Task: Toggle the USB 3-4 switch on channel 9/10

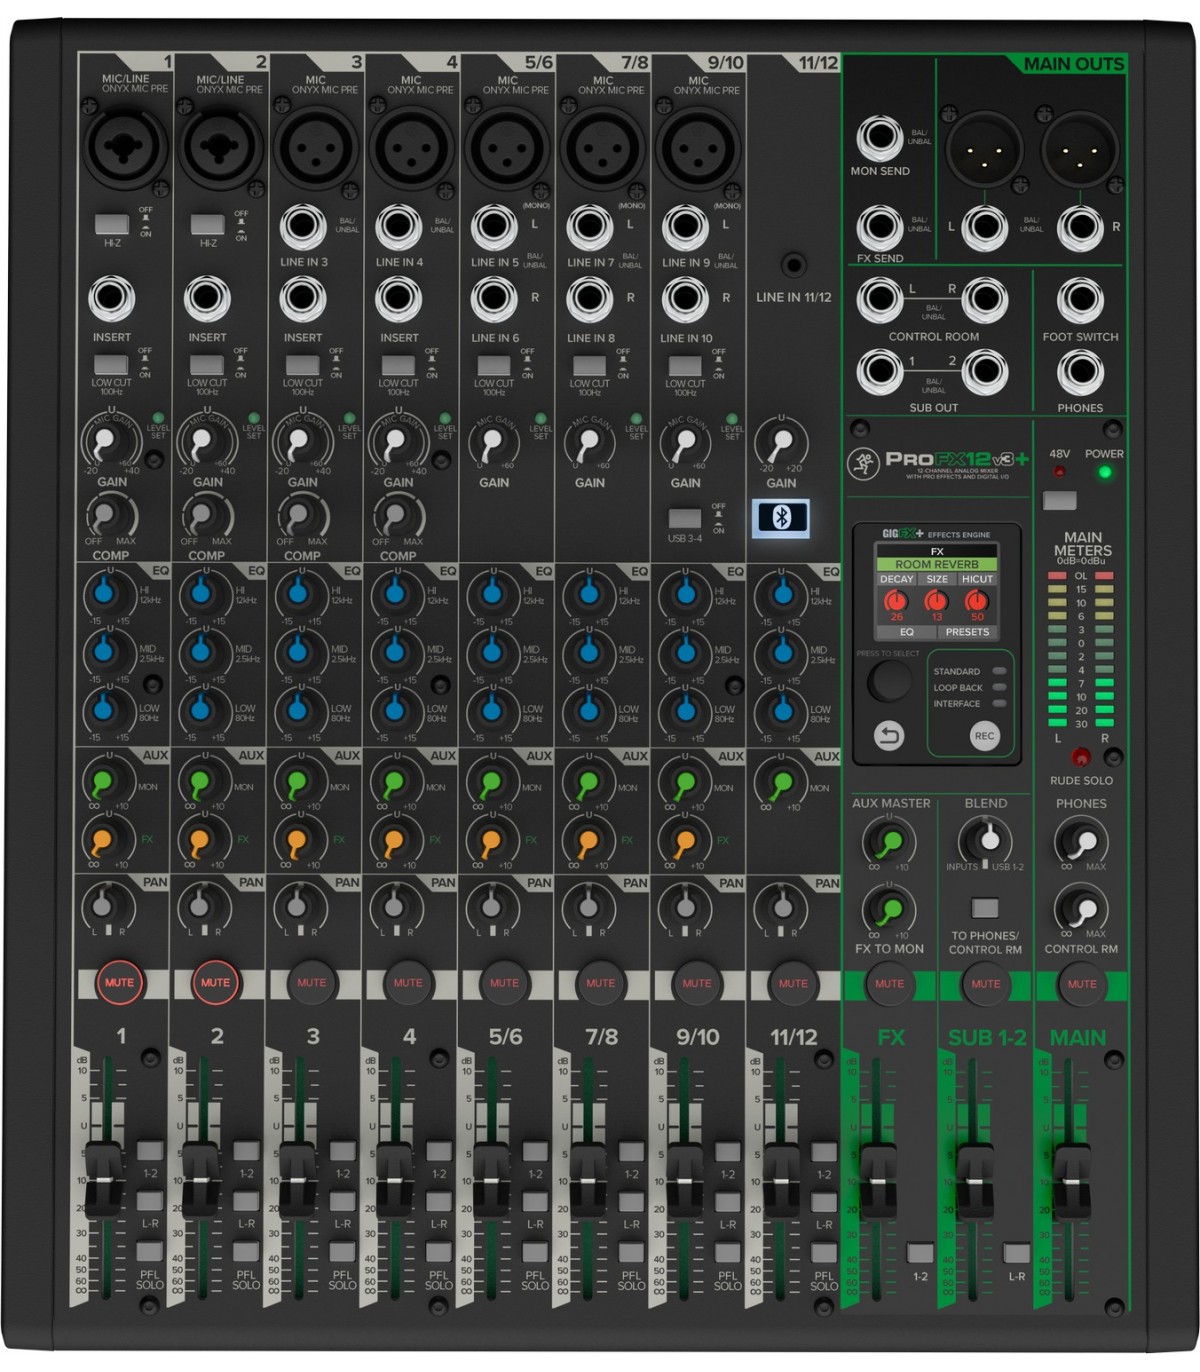Action: pos(685,519)
